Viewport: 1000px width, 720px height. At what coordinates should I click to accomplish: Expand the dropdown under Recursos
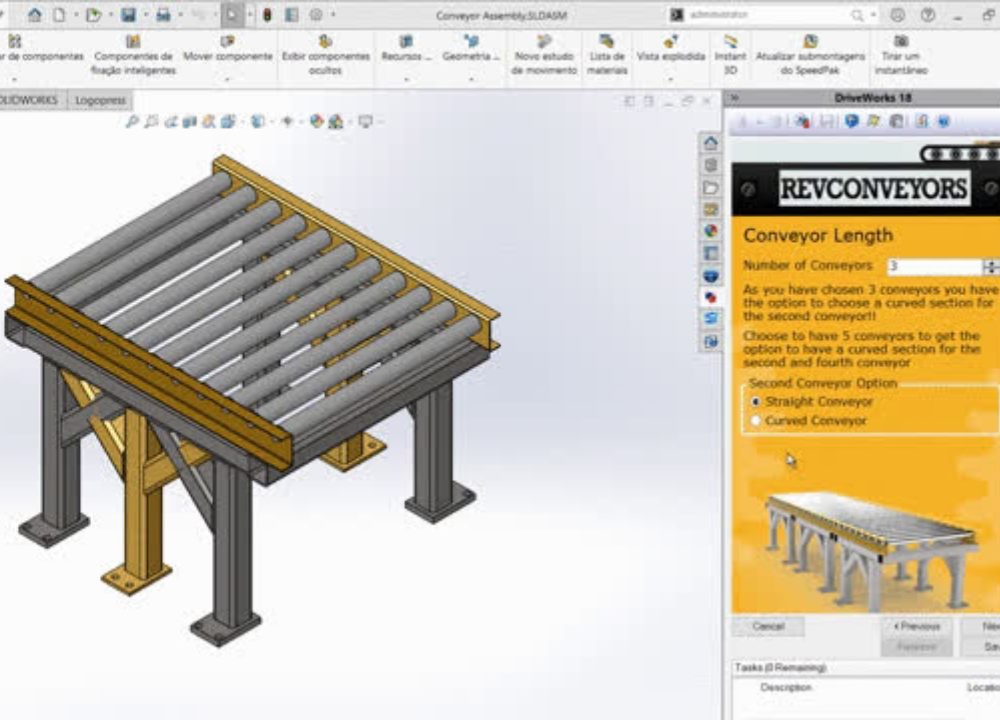pos(406,80)
